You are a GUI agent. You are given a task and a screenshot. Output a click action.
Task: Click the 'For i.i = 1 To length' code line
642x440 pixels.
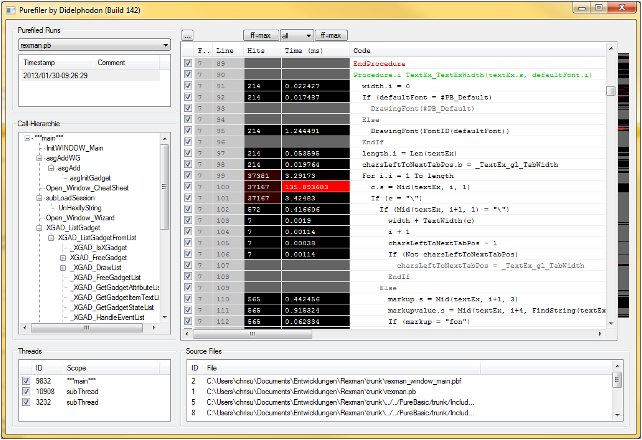coord(407,176)
